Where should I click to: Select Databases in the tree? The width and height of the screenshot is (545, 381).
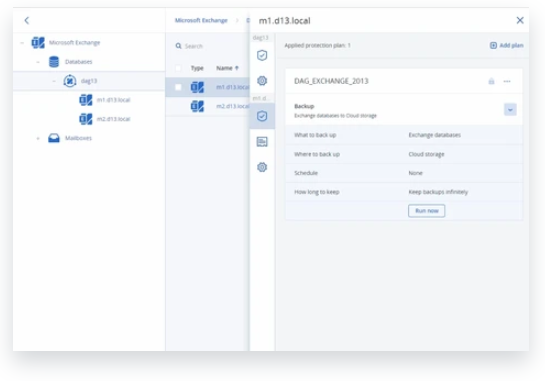click(x=79, y=62)
